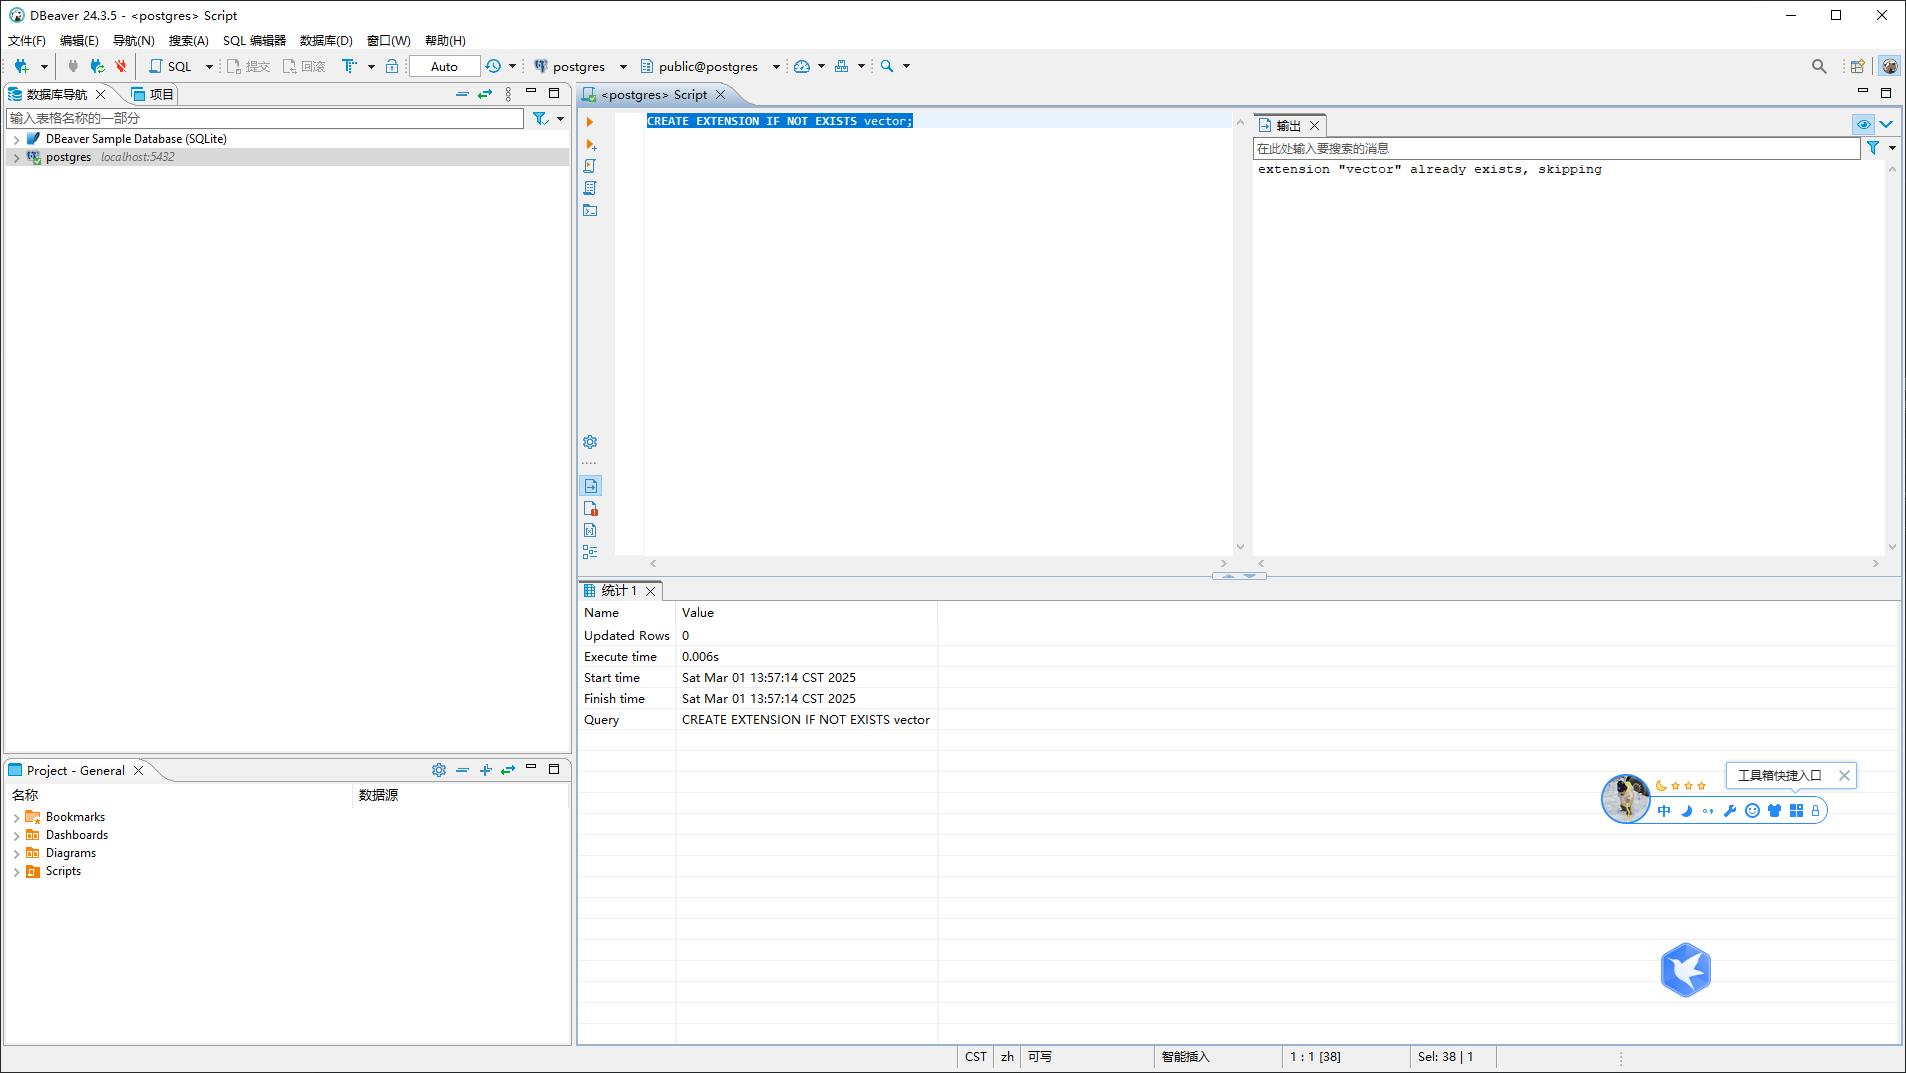1906x1073 pixels.
Task: Toggle the execution log side icon
Action: (x=591, y=508)
